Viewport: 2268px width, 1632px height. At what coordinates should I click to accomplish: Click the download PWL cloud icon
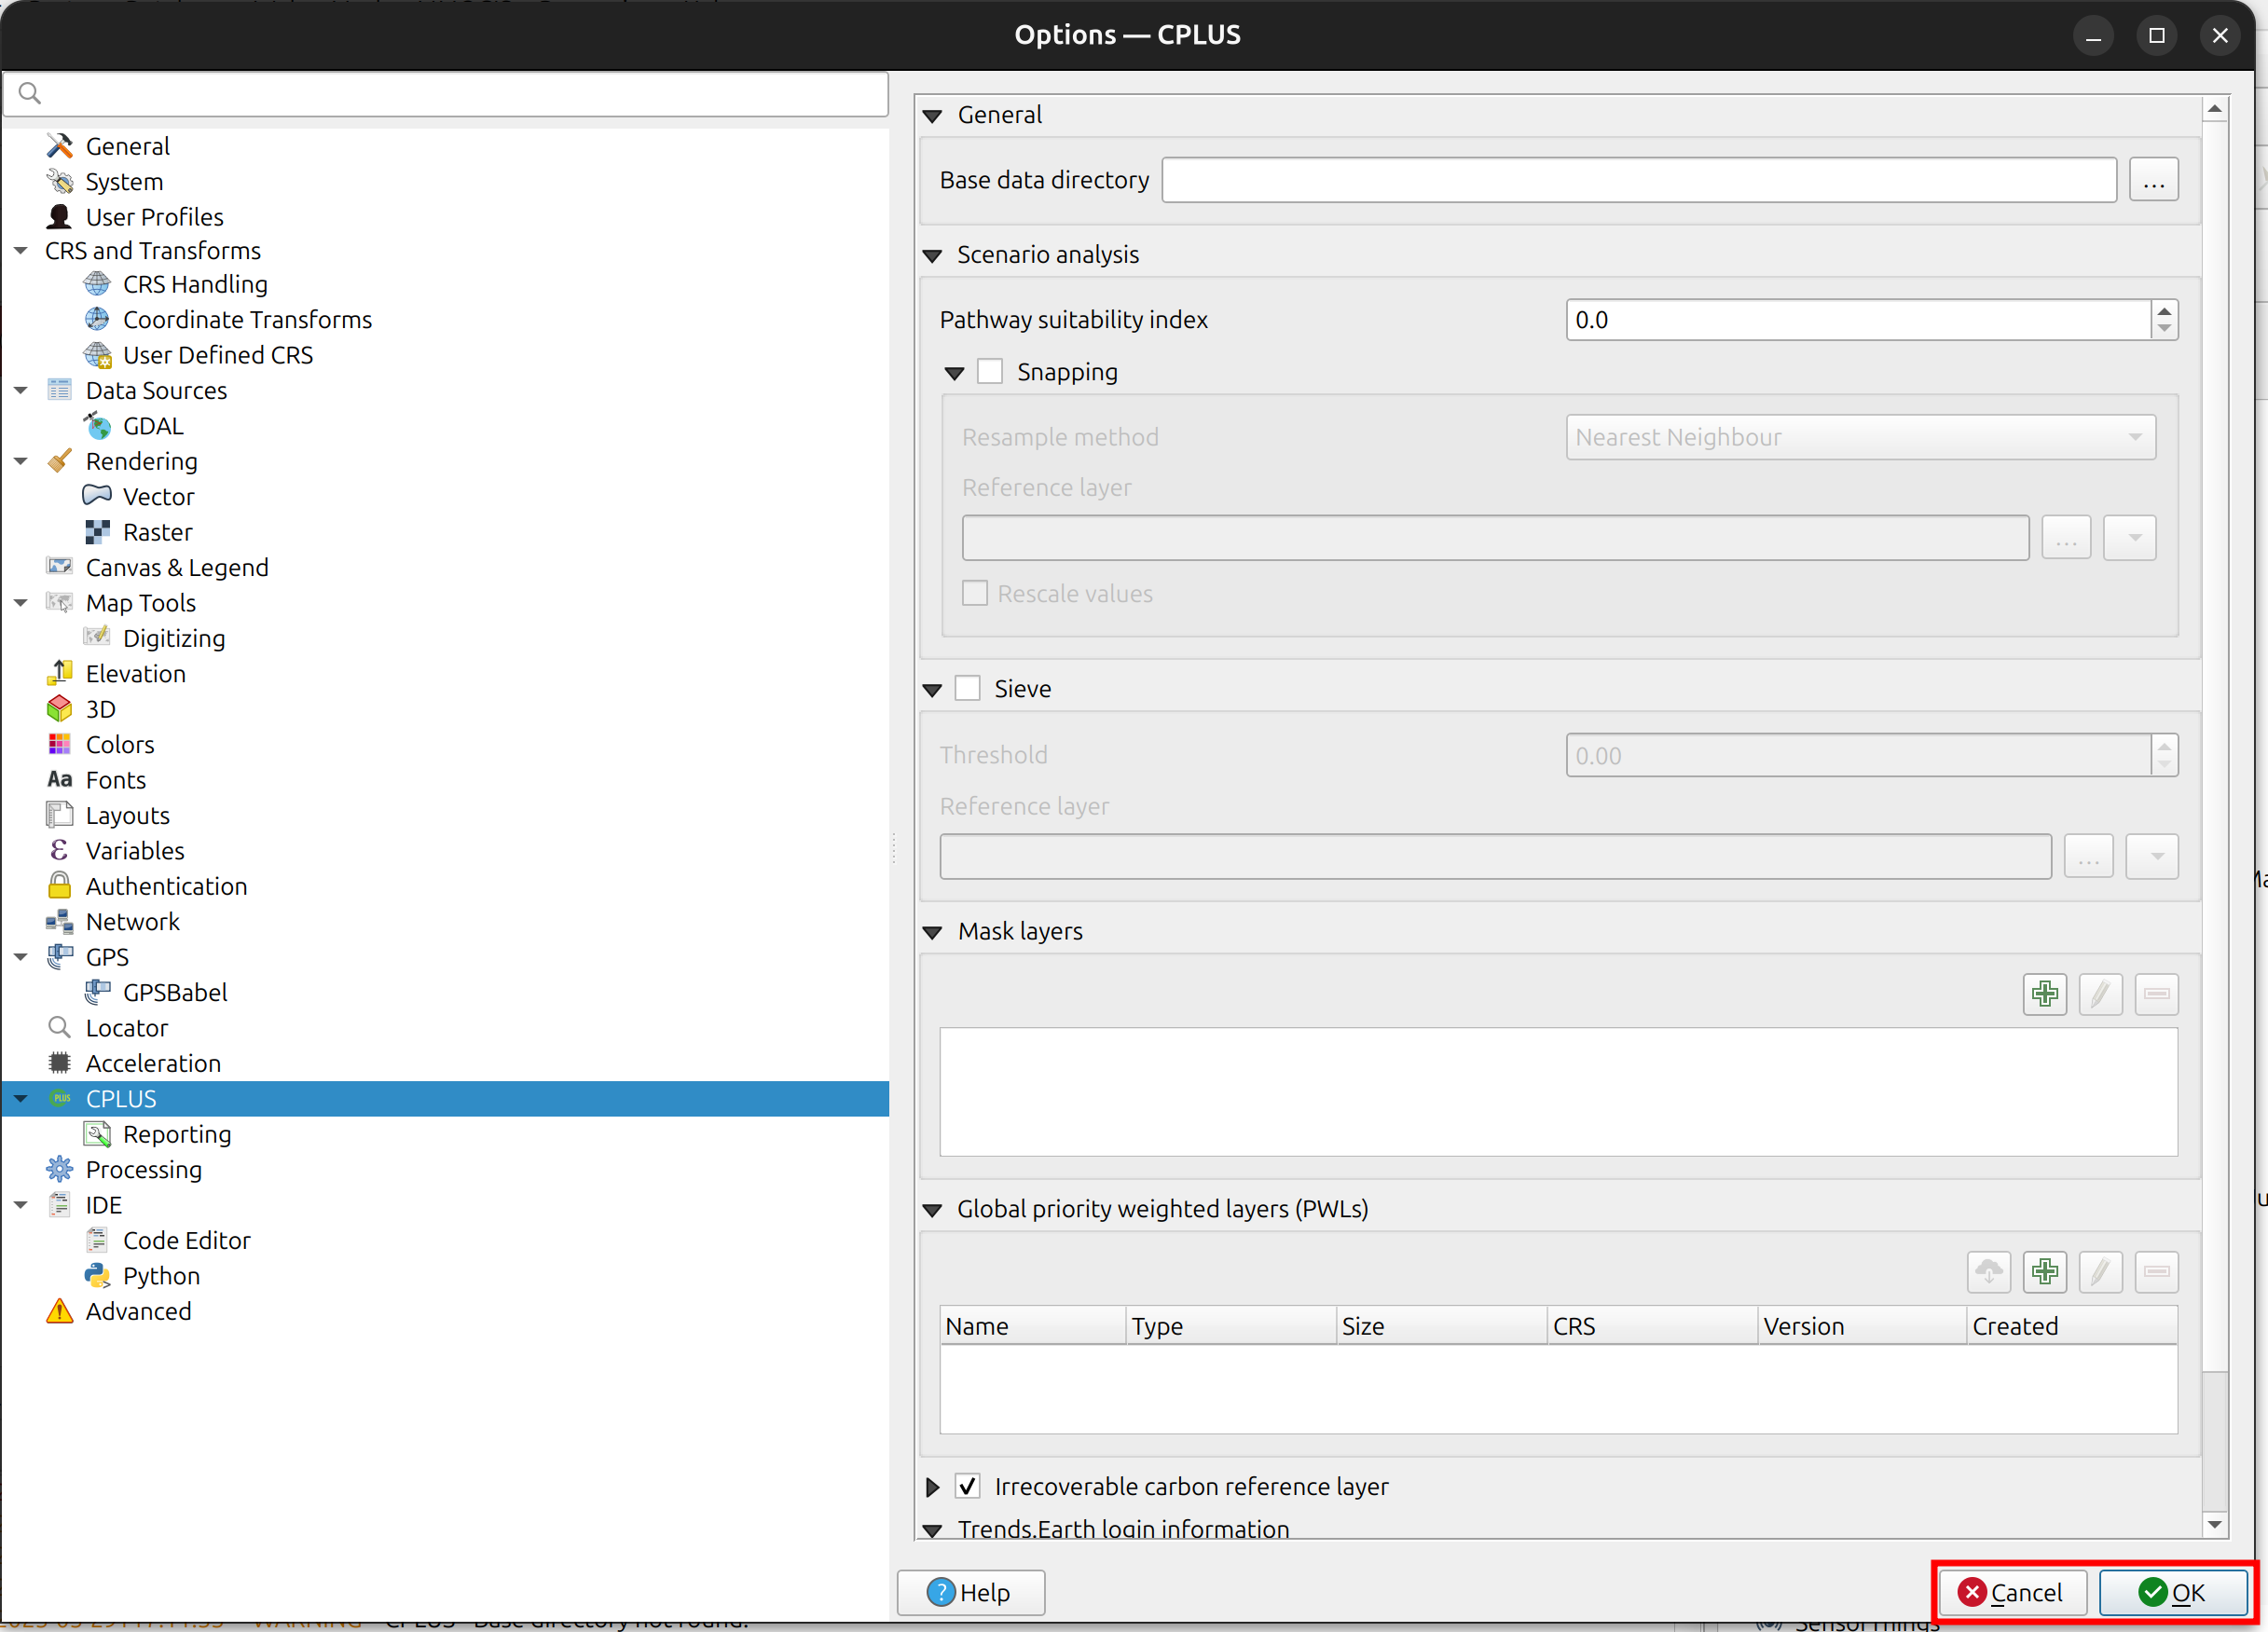(x=1989, y=1272)
